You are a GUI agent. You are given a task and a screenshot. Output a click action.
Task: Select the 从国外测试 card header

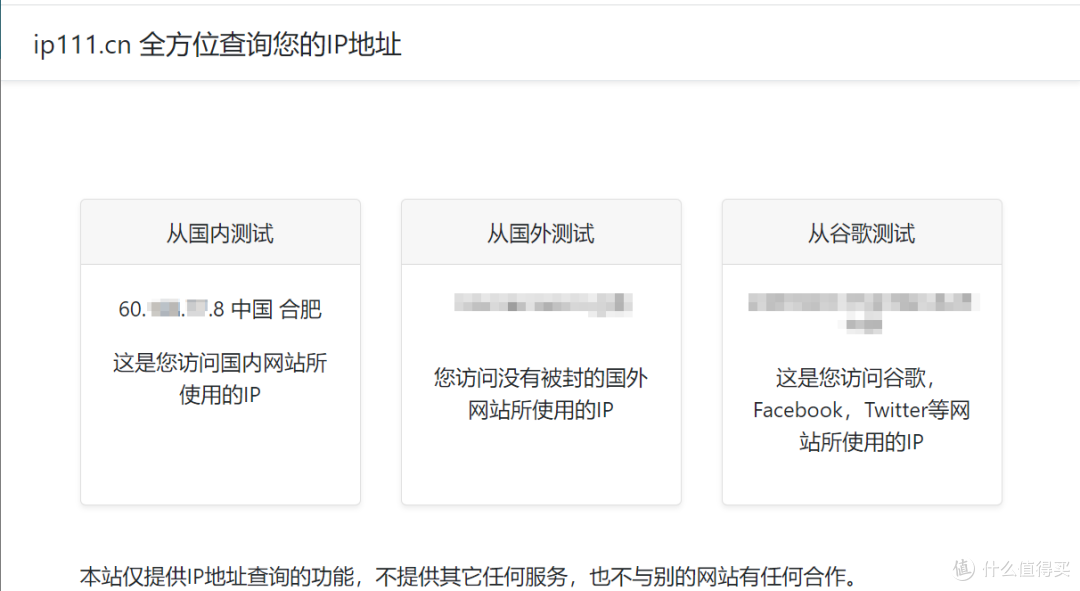(540, 232)
